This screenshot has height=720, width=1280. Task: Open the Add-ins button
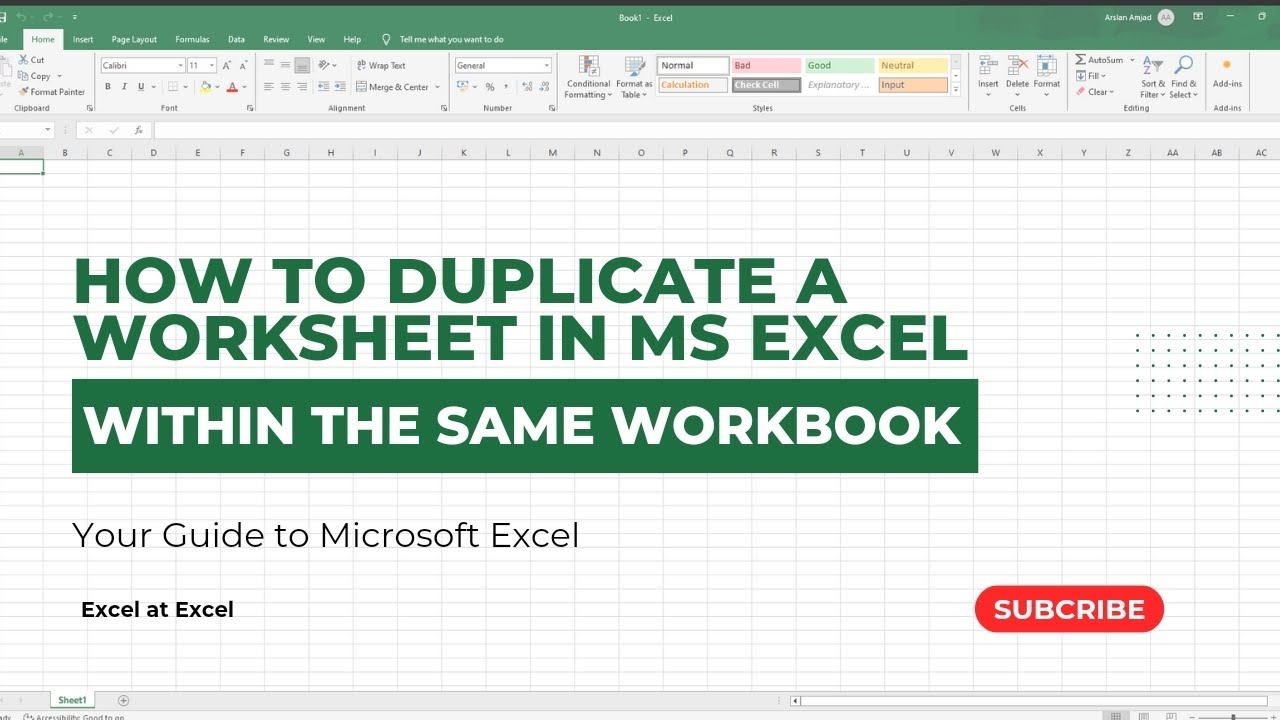click(x=1227, y=72)
